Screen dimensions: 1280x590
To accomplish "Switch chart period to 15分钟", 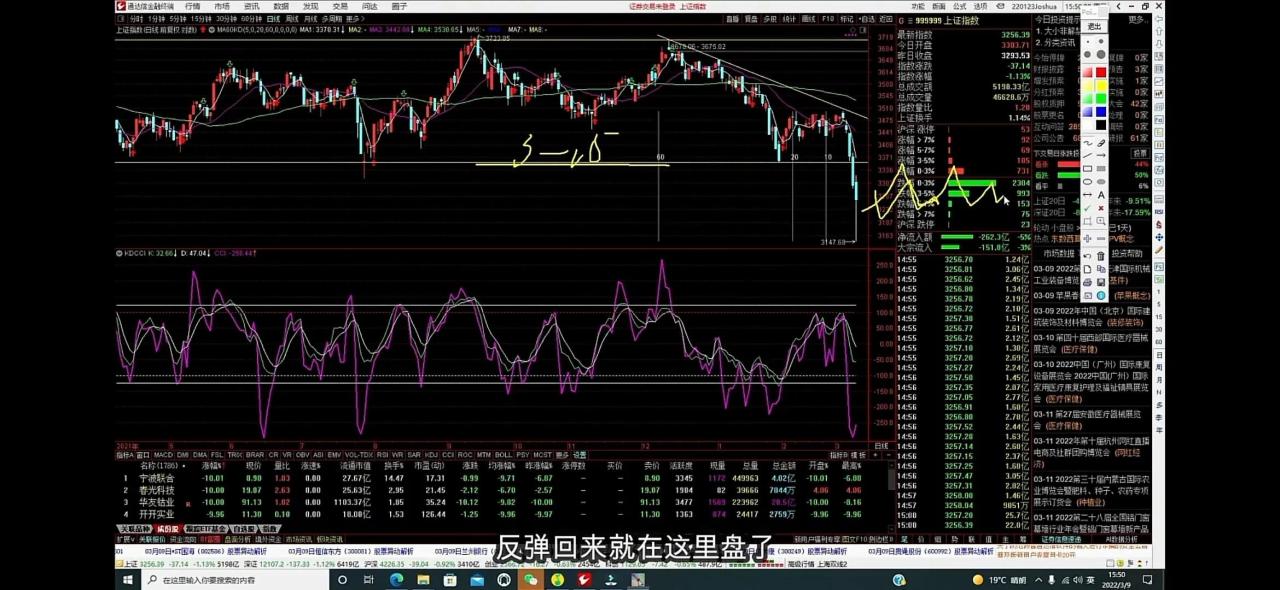I will (201, 19).
